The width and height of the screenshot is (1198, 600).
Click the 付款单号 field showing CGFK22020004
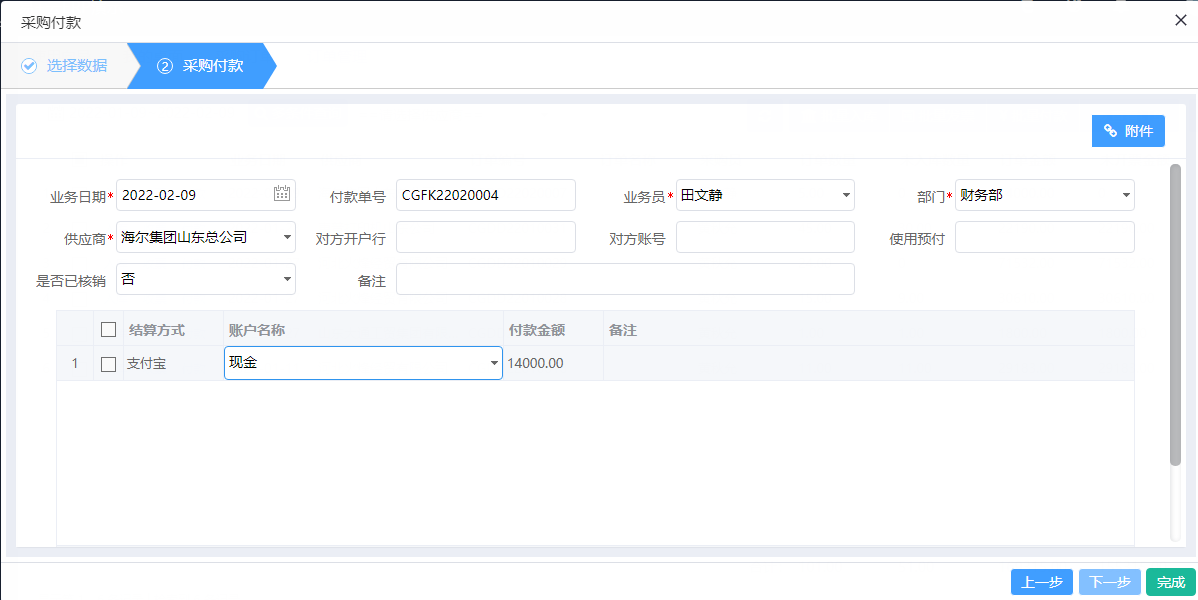[x=485, y=195]
